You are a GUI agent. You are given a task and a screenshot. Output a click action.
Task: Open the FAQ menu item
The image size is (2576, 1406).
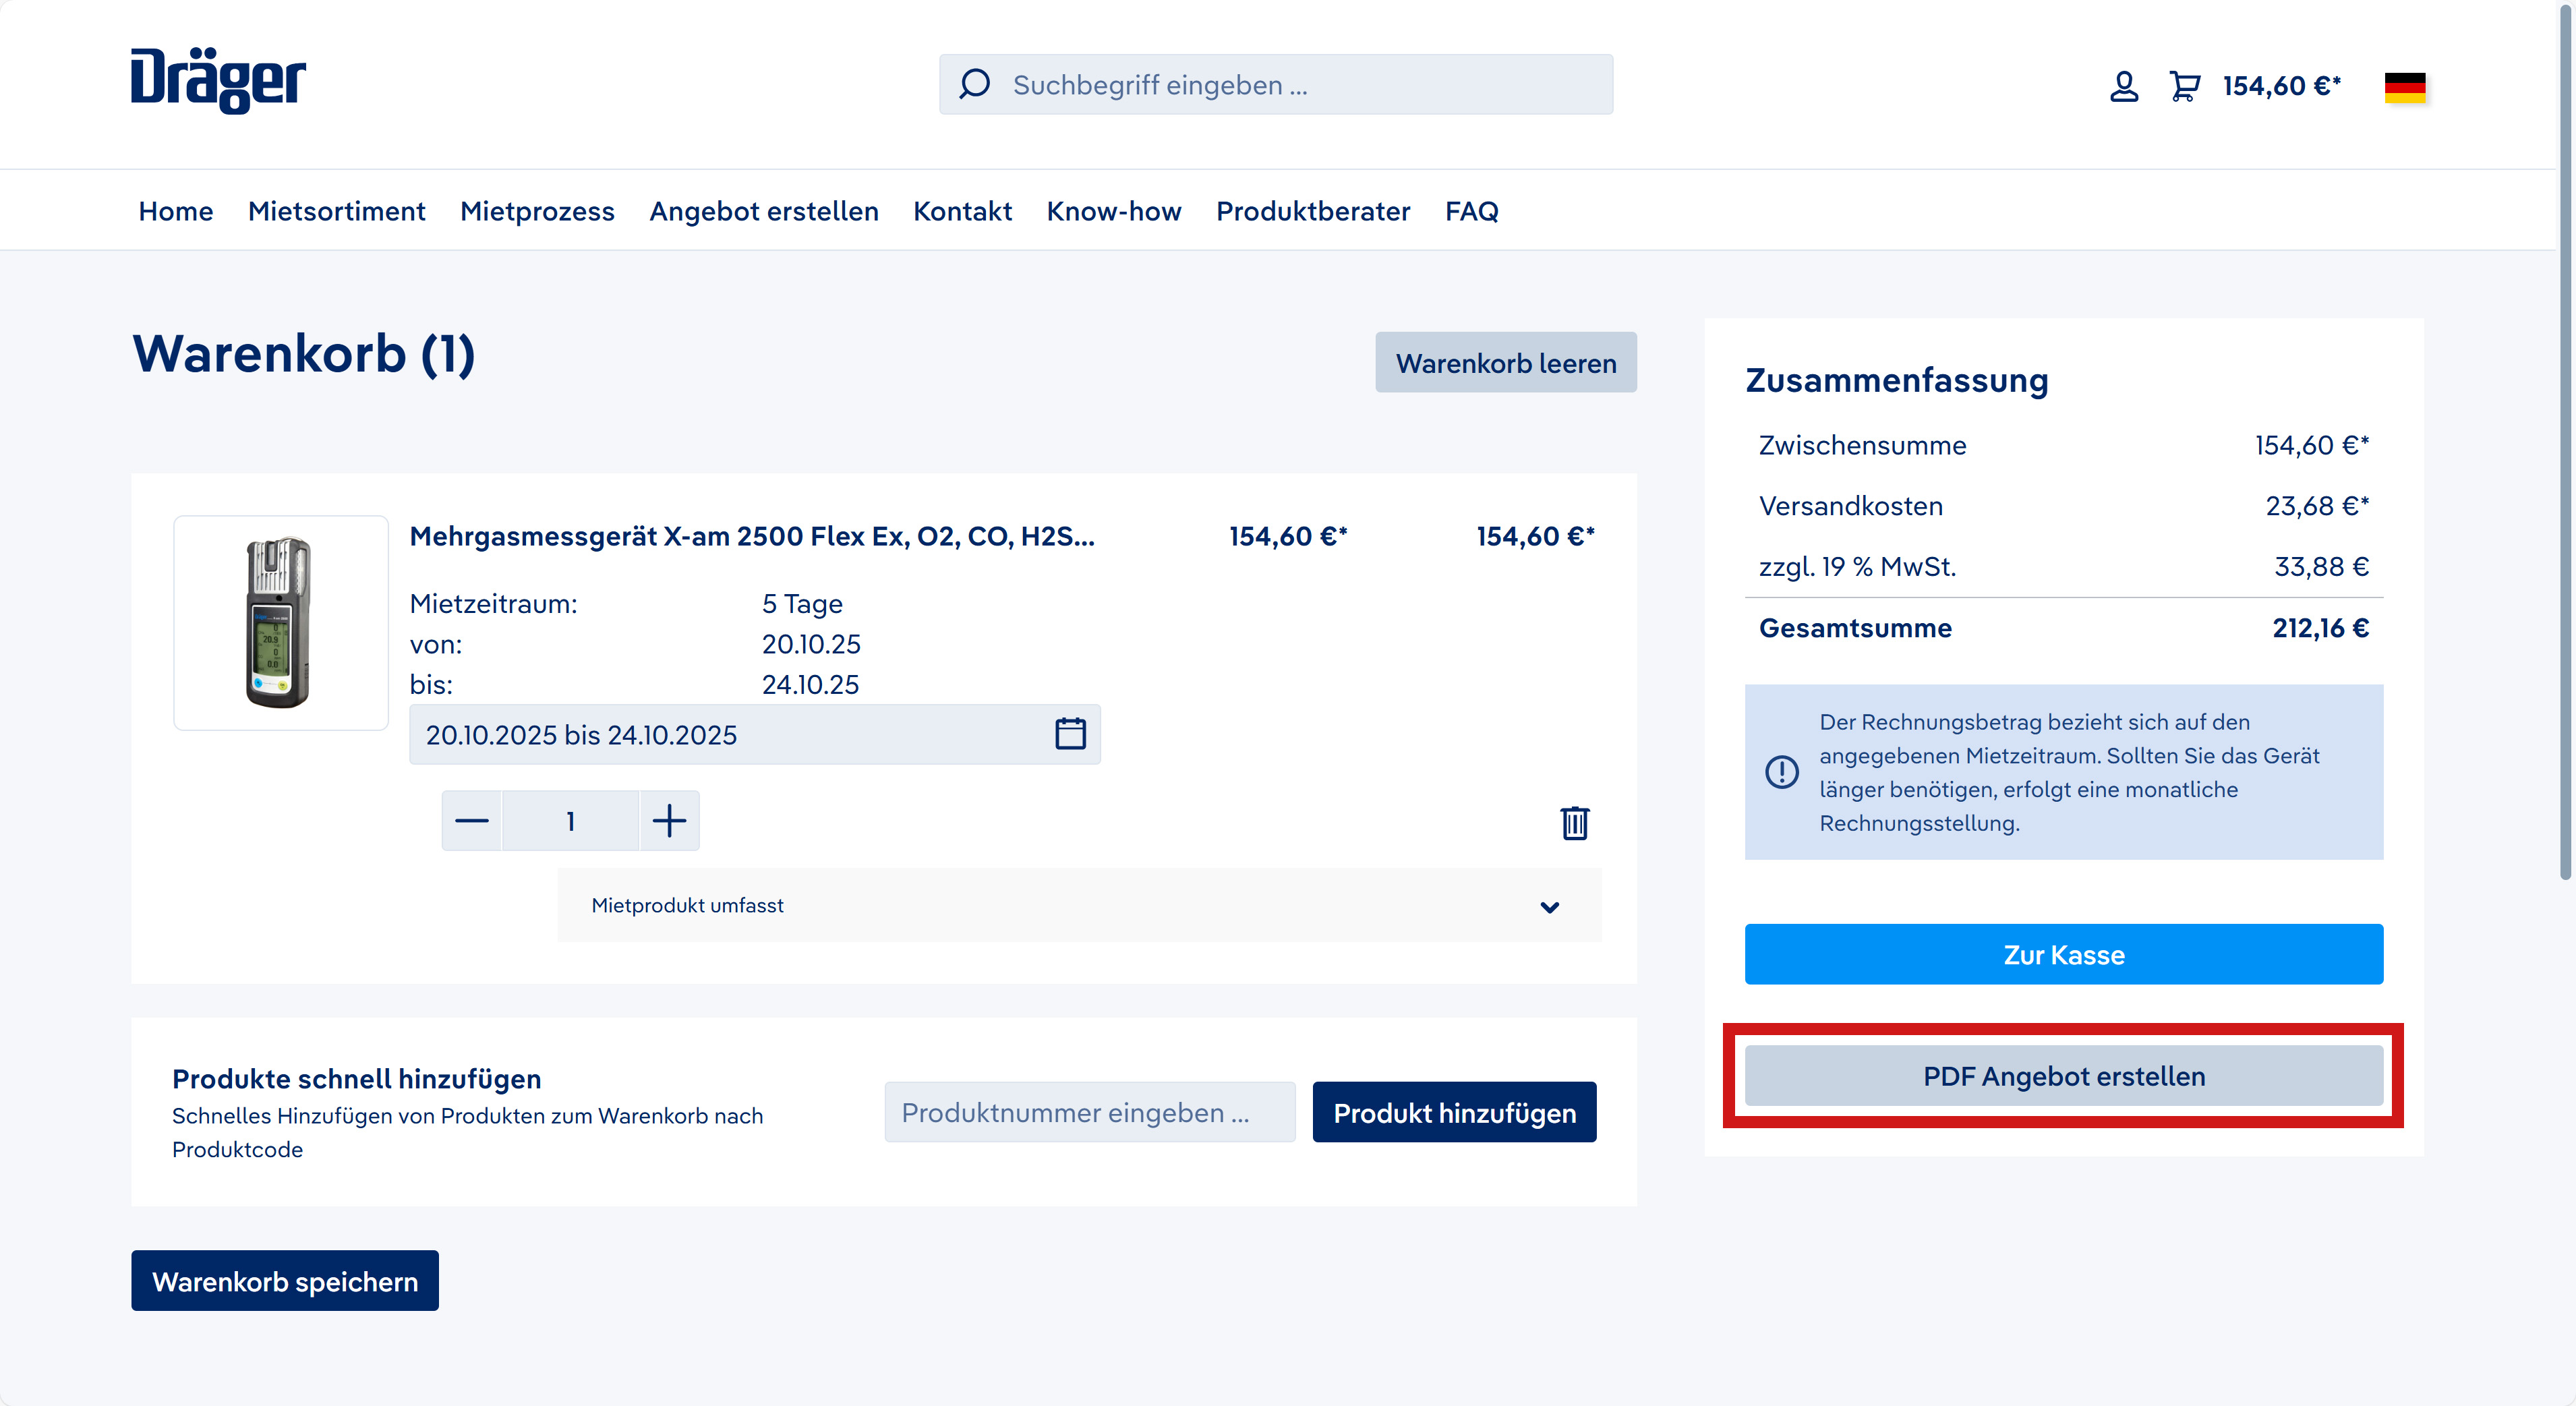pos(1471,211)
